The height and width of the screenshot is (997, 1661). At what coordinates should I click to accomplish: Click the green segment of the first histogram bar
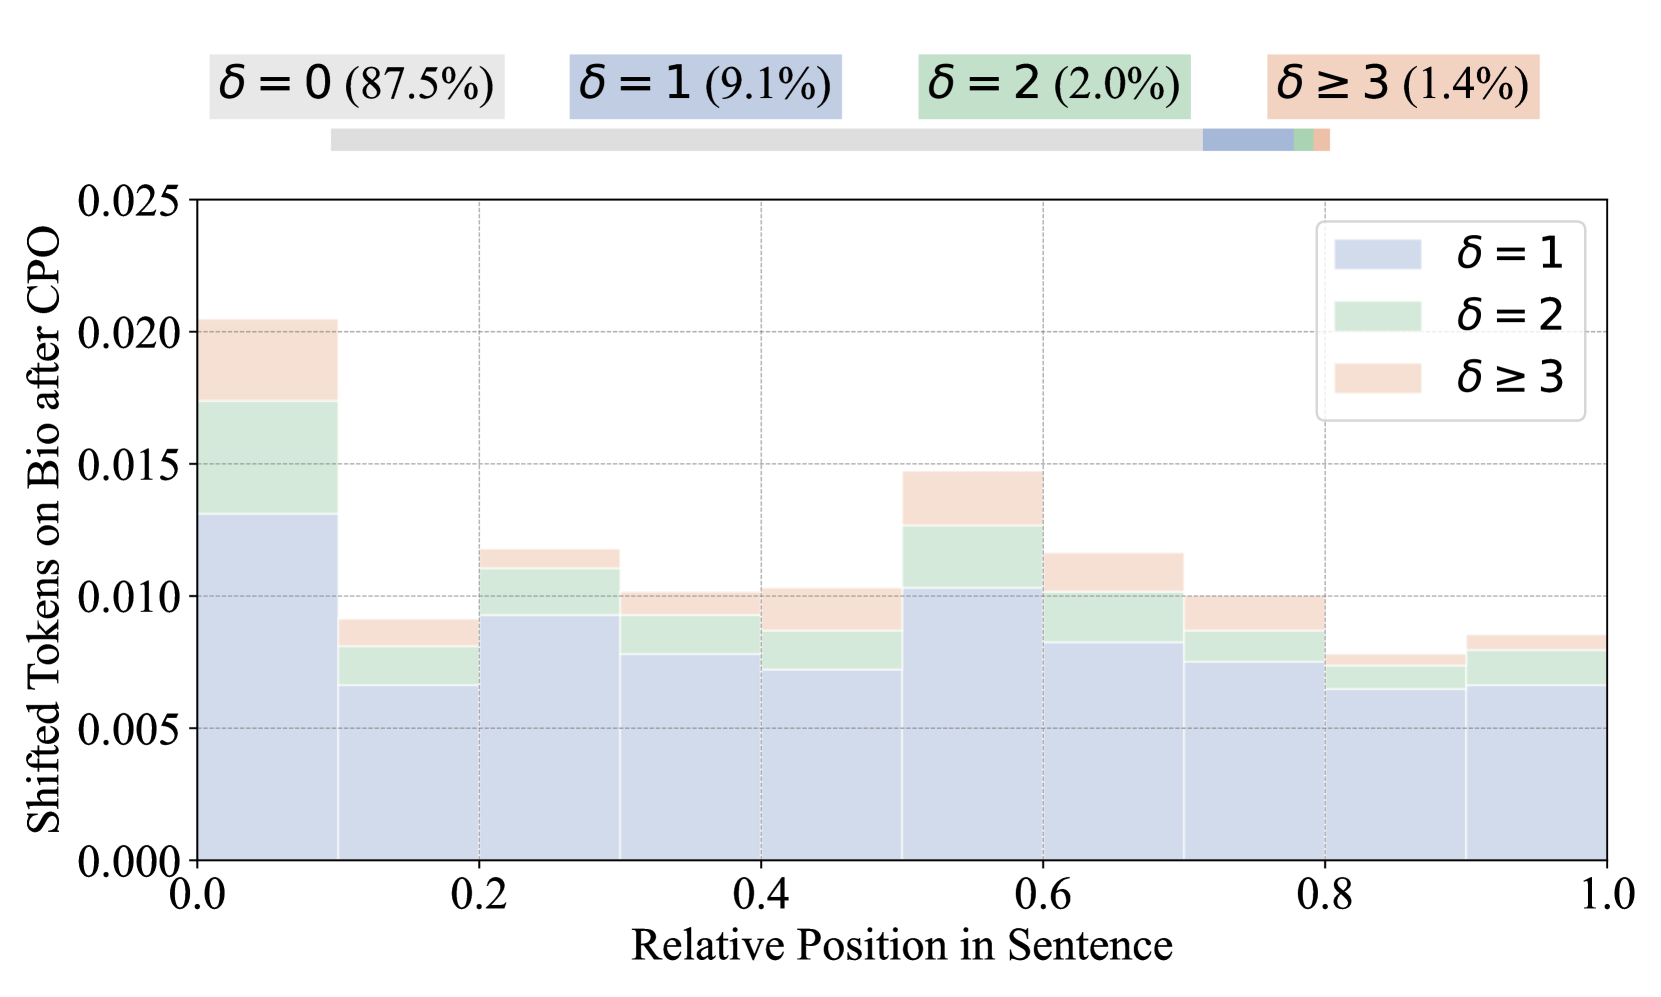267,457
